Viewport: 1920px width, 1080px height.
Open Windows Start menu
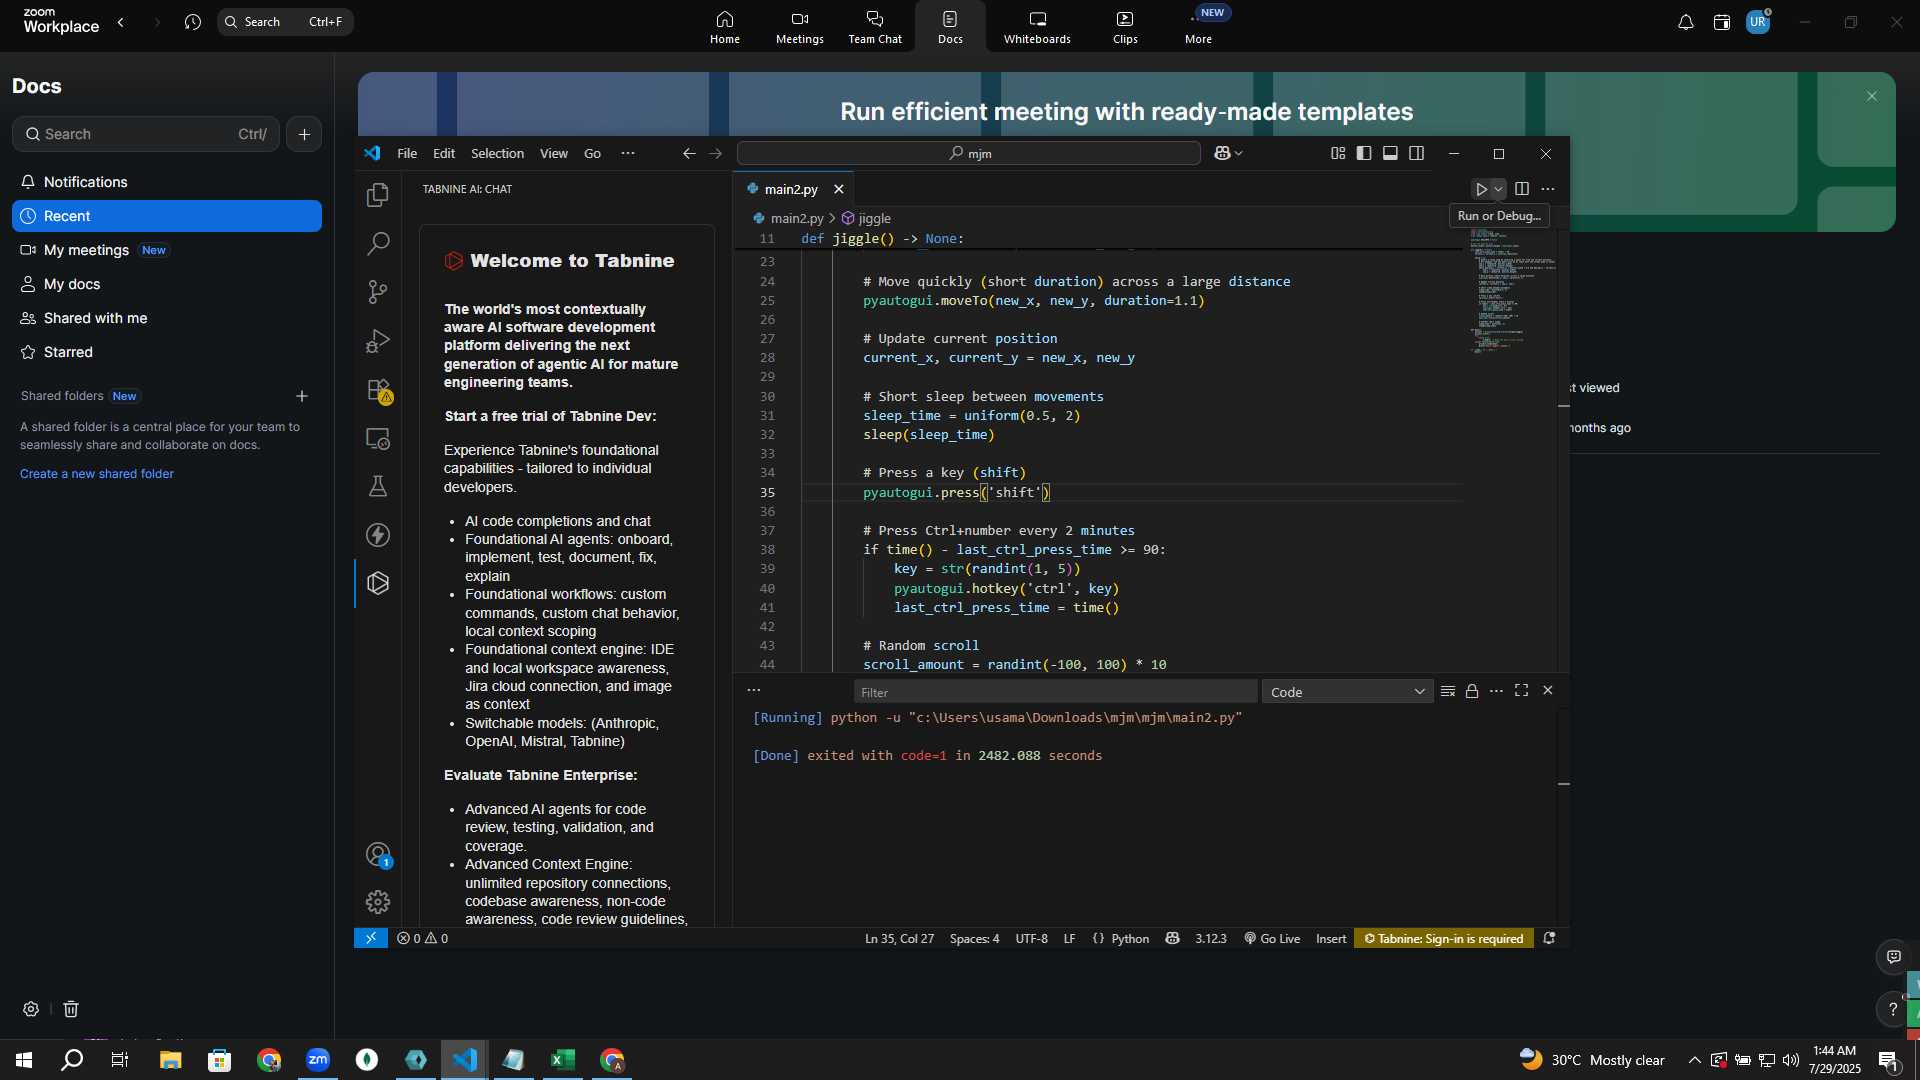[24, 1060]
